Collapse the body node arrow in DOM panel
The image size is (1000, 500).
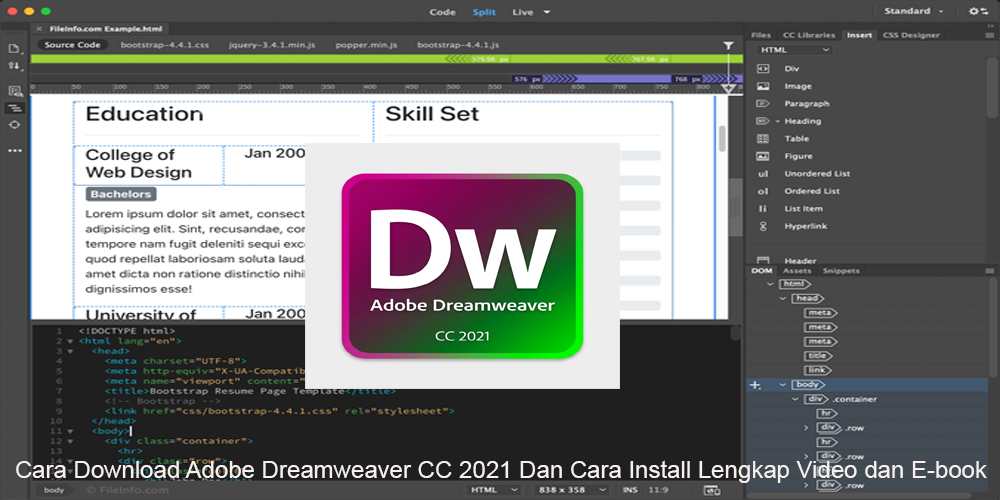(783, 385)
